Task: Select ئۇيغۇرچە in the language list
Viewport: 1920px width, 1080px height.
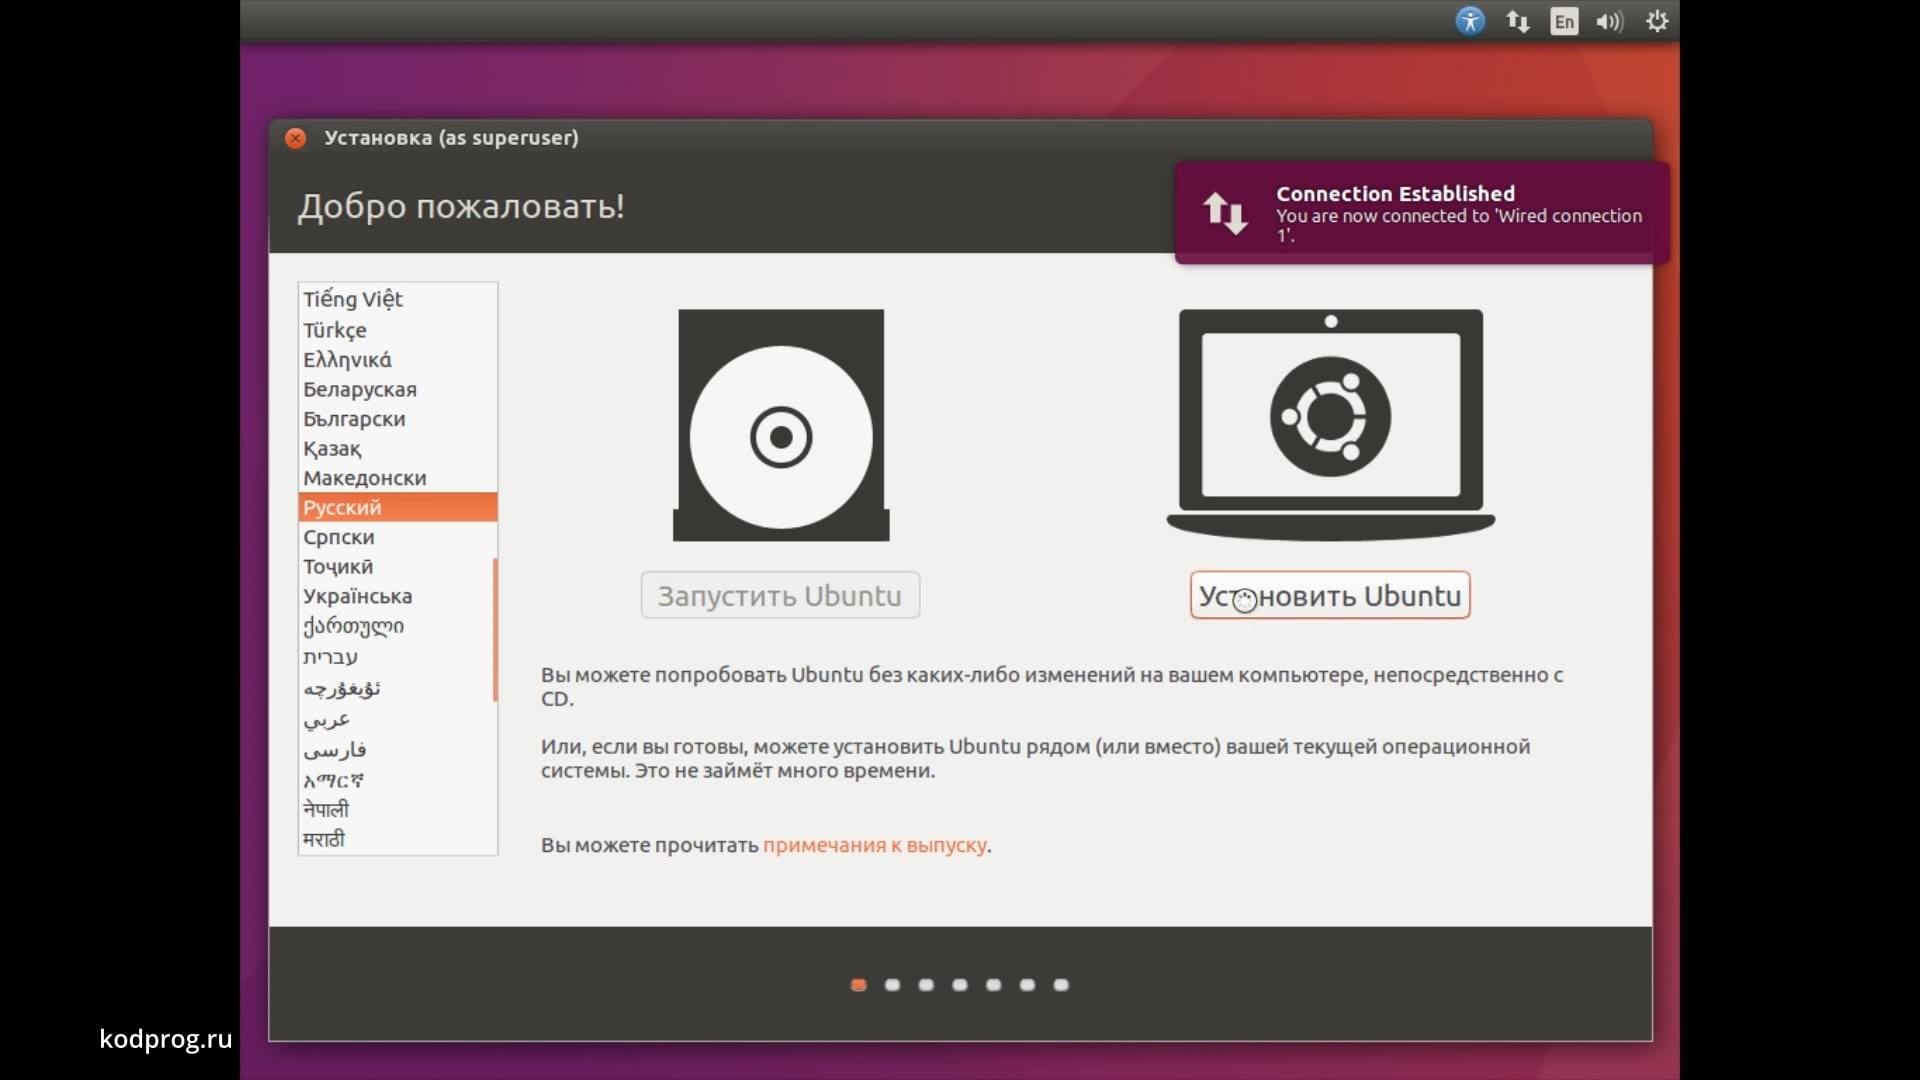Action: tap(398, 688)
